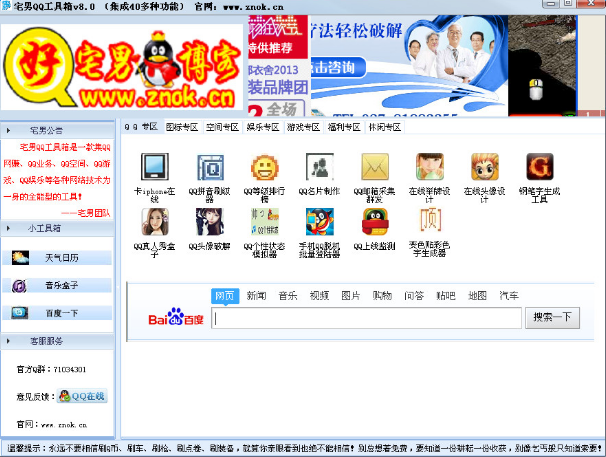The width and height of the screenshot is (606, 457).
Task: Open QQ个性状态模拟器 icon
Action: [x=265, y=222]
